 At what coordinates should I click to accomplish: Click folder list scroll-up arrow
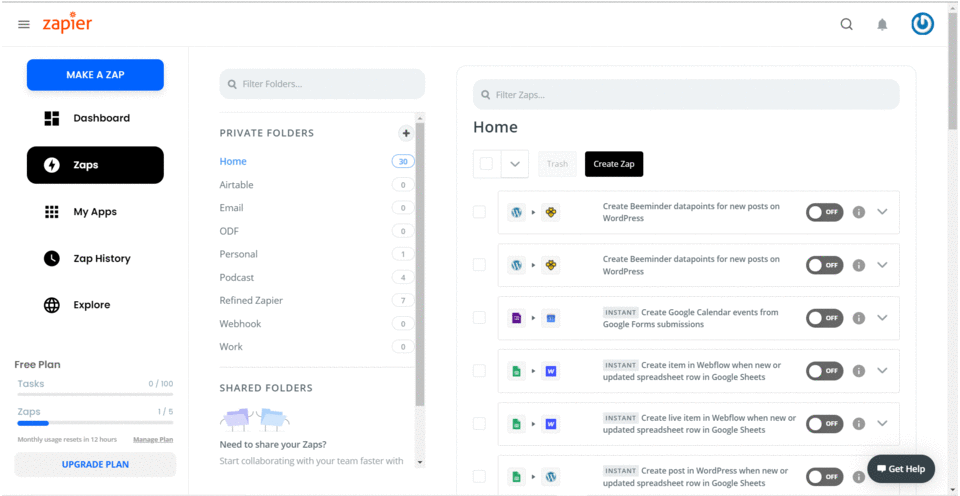(420, 118)
